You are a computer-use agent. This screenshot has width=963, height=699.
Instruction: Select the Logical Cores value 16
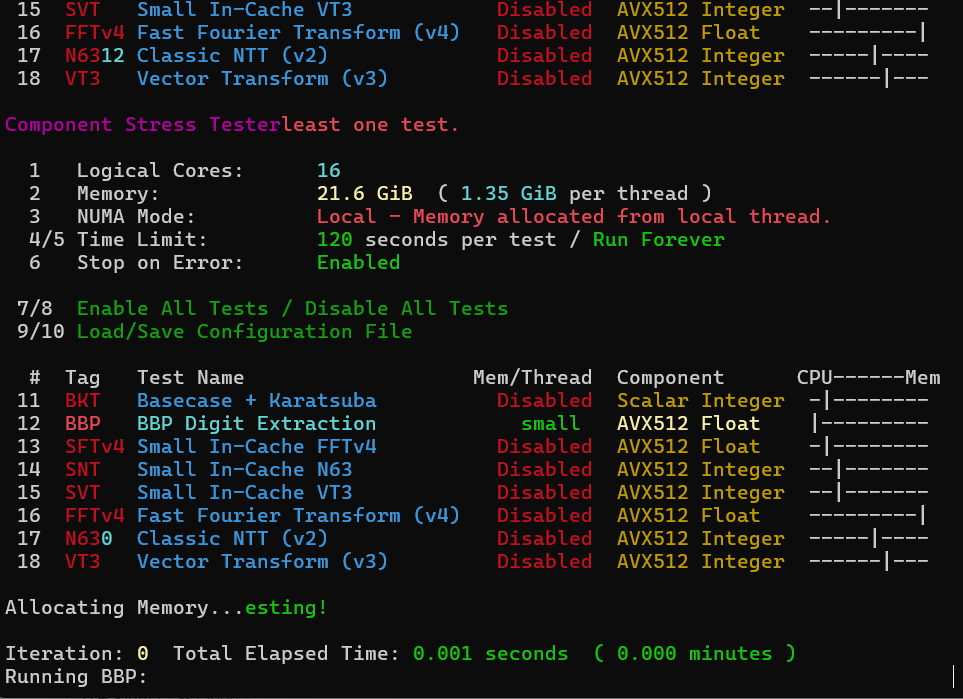pos(329,170)
